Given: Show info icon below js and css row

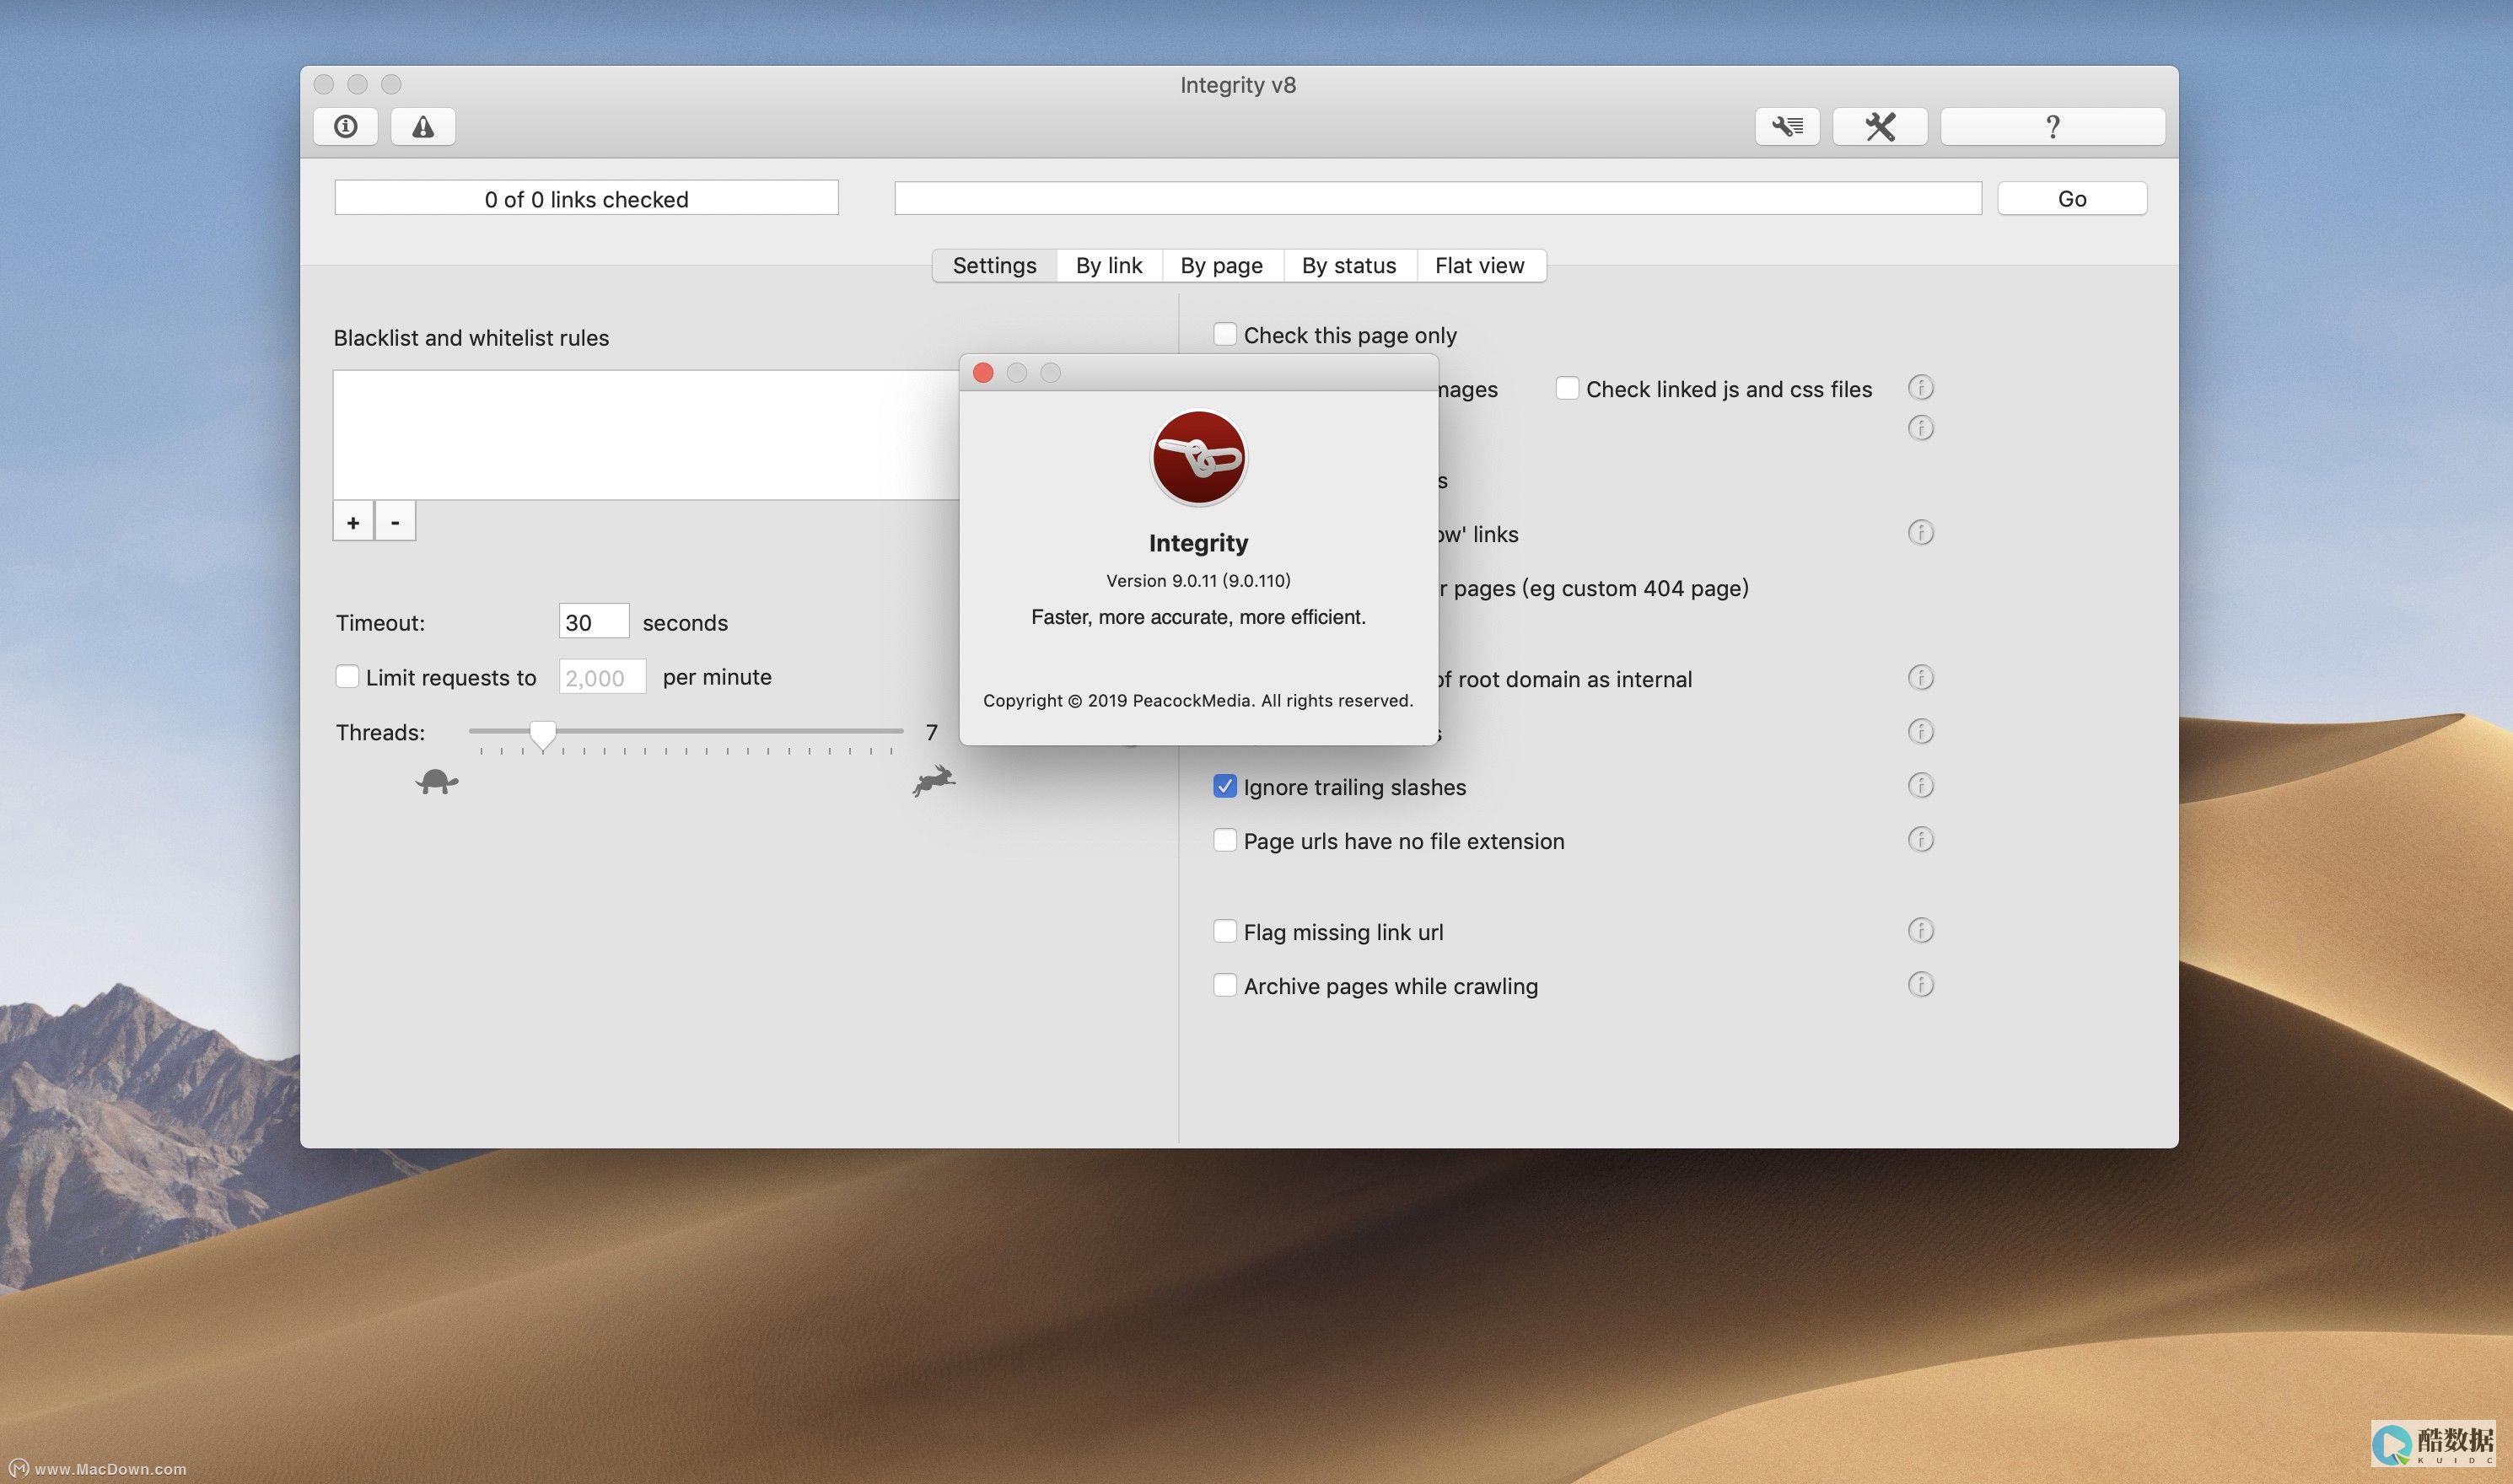Looking at the screenshot, I should pyautogui.click(x=1920, y=428).
